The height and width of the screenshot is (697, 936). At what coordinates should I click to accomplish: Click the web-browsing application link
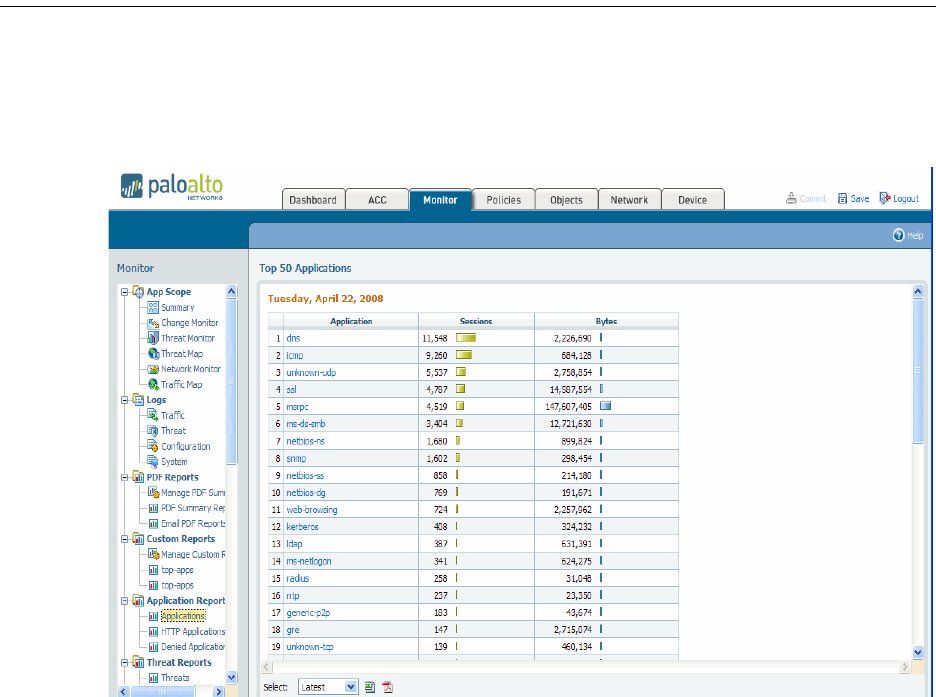click(x=312, y=510)
